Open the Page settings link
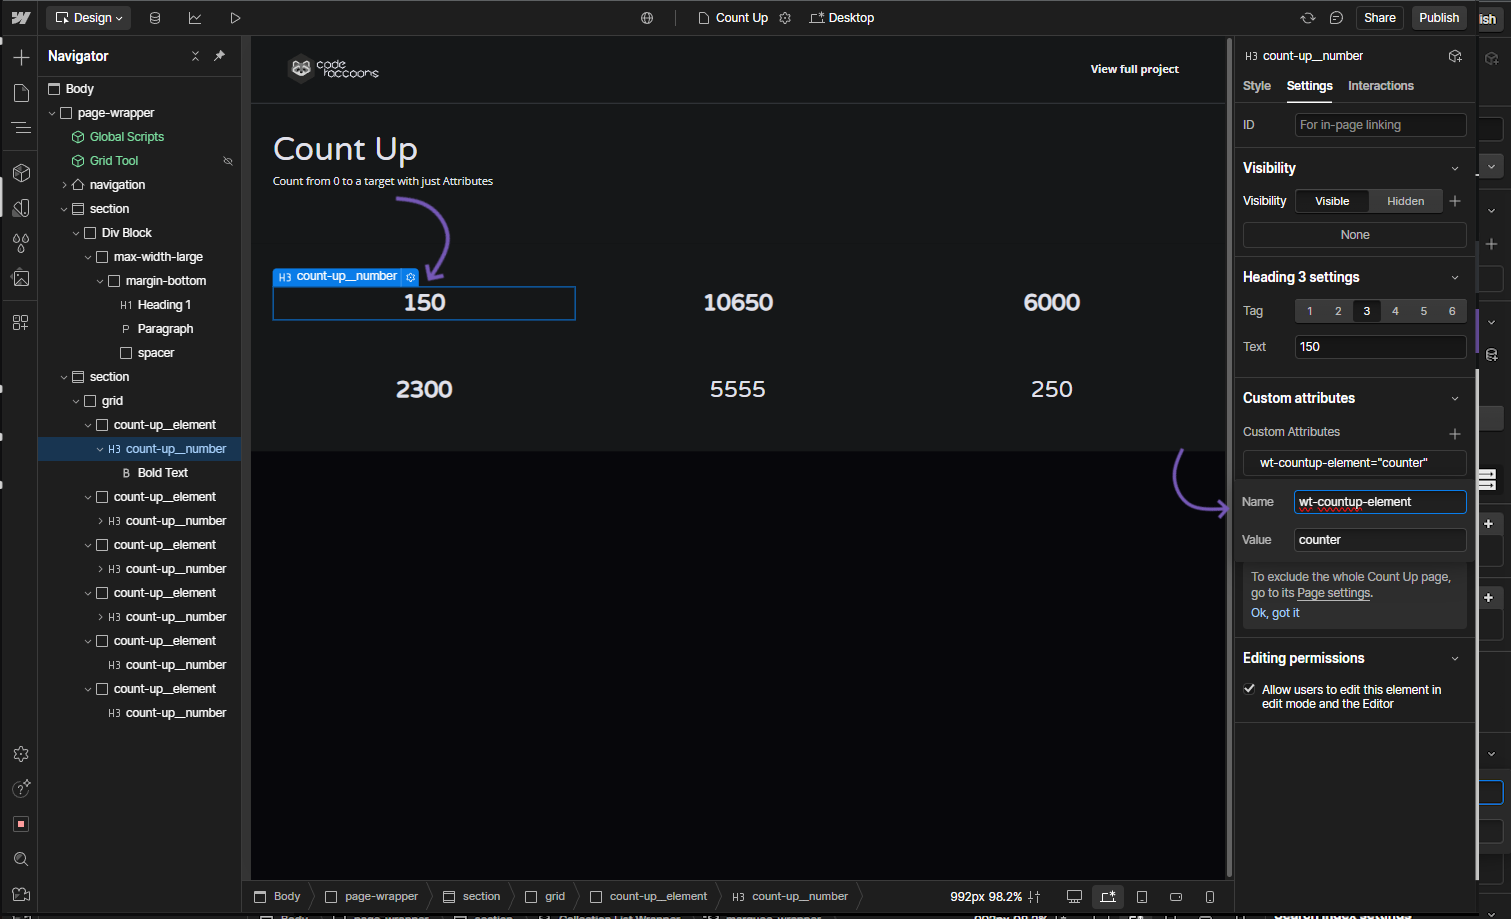This screenshot has height=919, width=1511. 1333,593
